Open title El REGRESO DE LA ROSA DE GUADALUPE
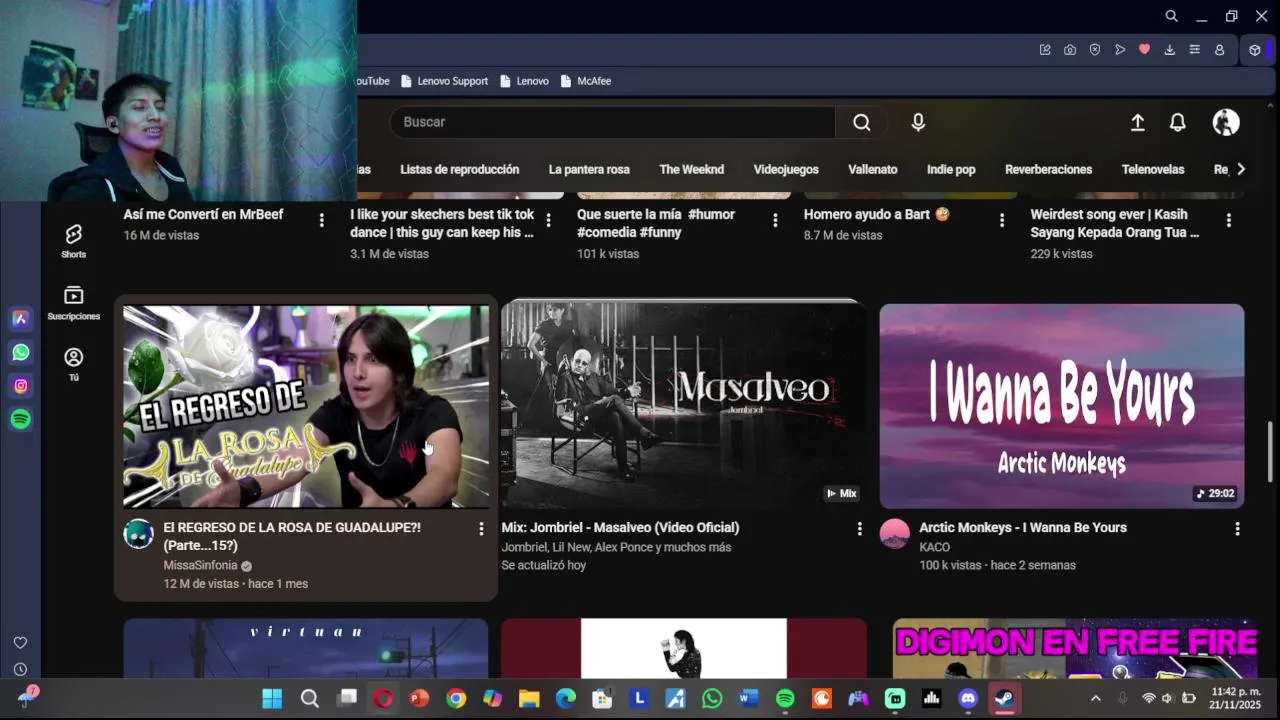 pyautogui.click(x=292, y=536)
